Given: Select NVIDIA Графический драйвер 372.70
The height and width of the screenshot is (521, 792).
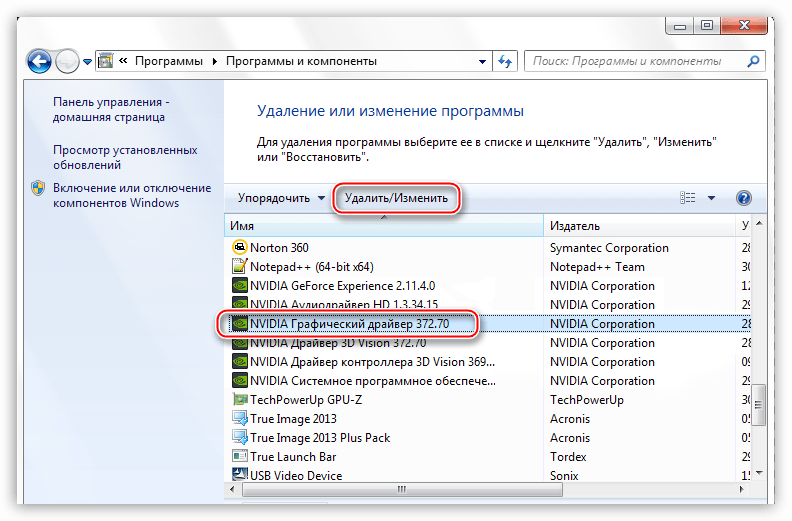Looking at the screenshot, I should click(x=350, y=324).
